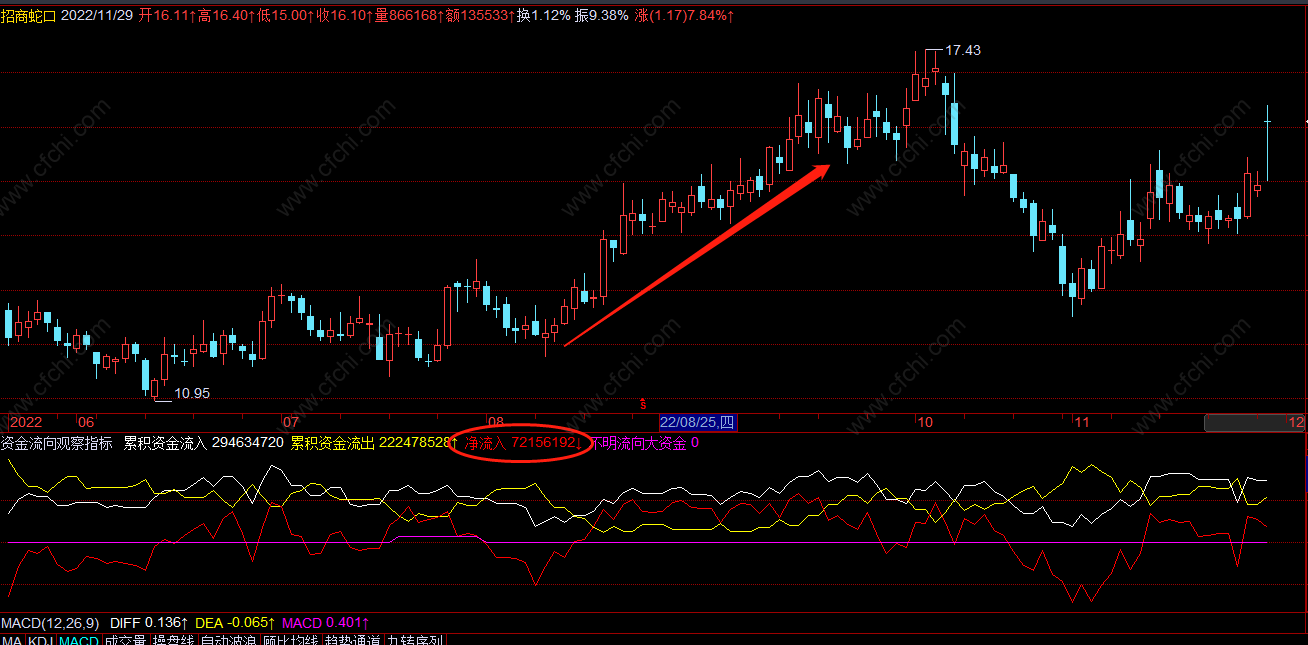Click the DIFF 0.136 value
1308x645 pixels.
(148, 622)
